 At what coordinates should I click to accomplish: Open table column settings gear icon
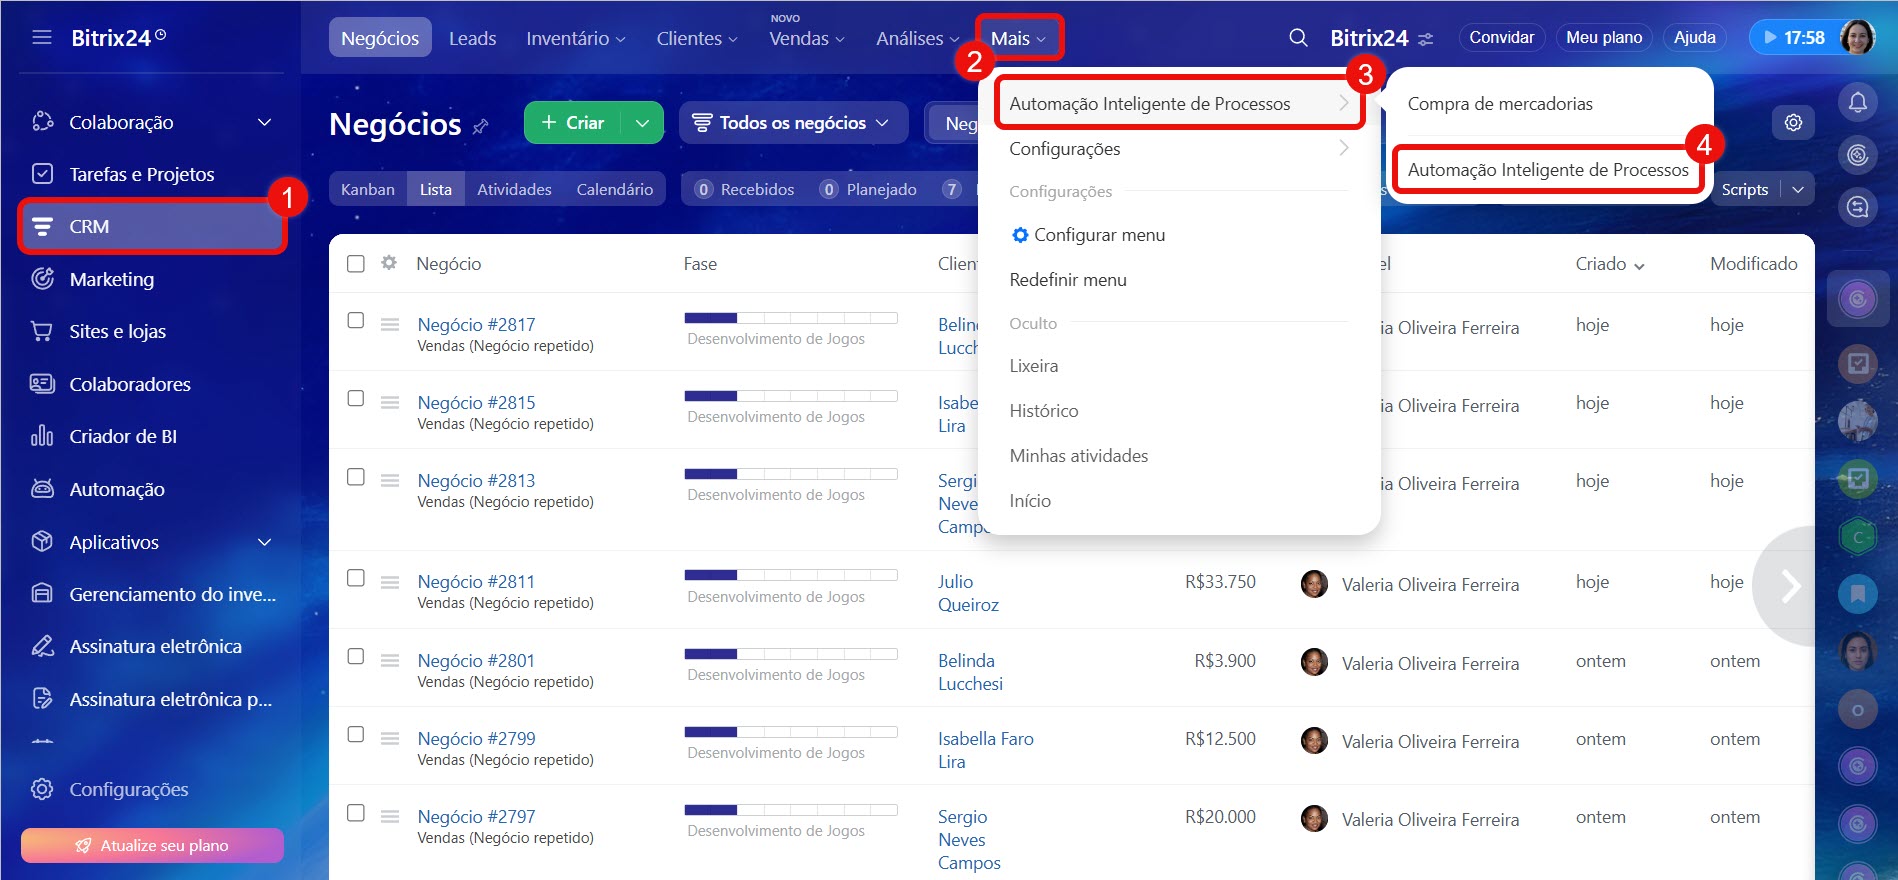pyautogui.click(x=389, y=263)
